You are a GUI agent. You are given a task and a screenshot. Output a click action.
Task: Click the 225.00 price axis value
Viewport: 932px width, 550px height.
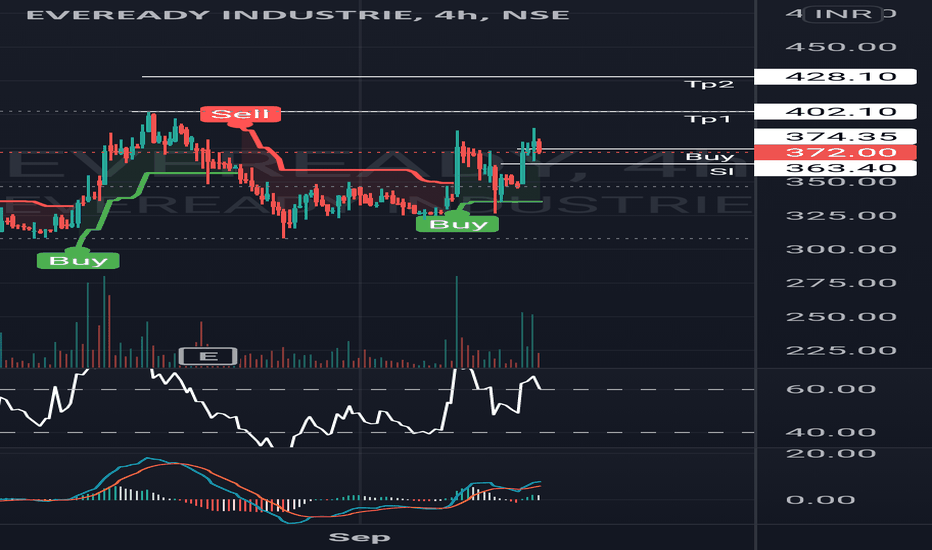click(x=841, y=350)
